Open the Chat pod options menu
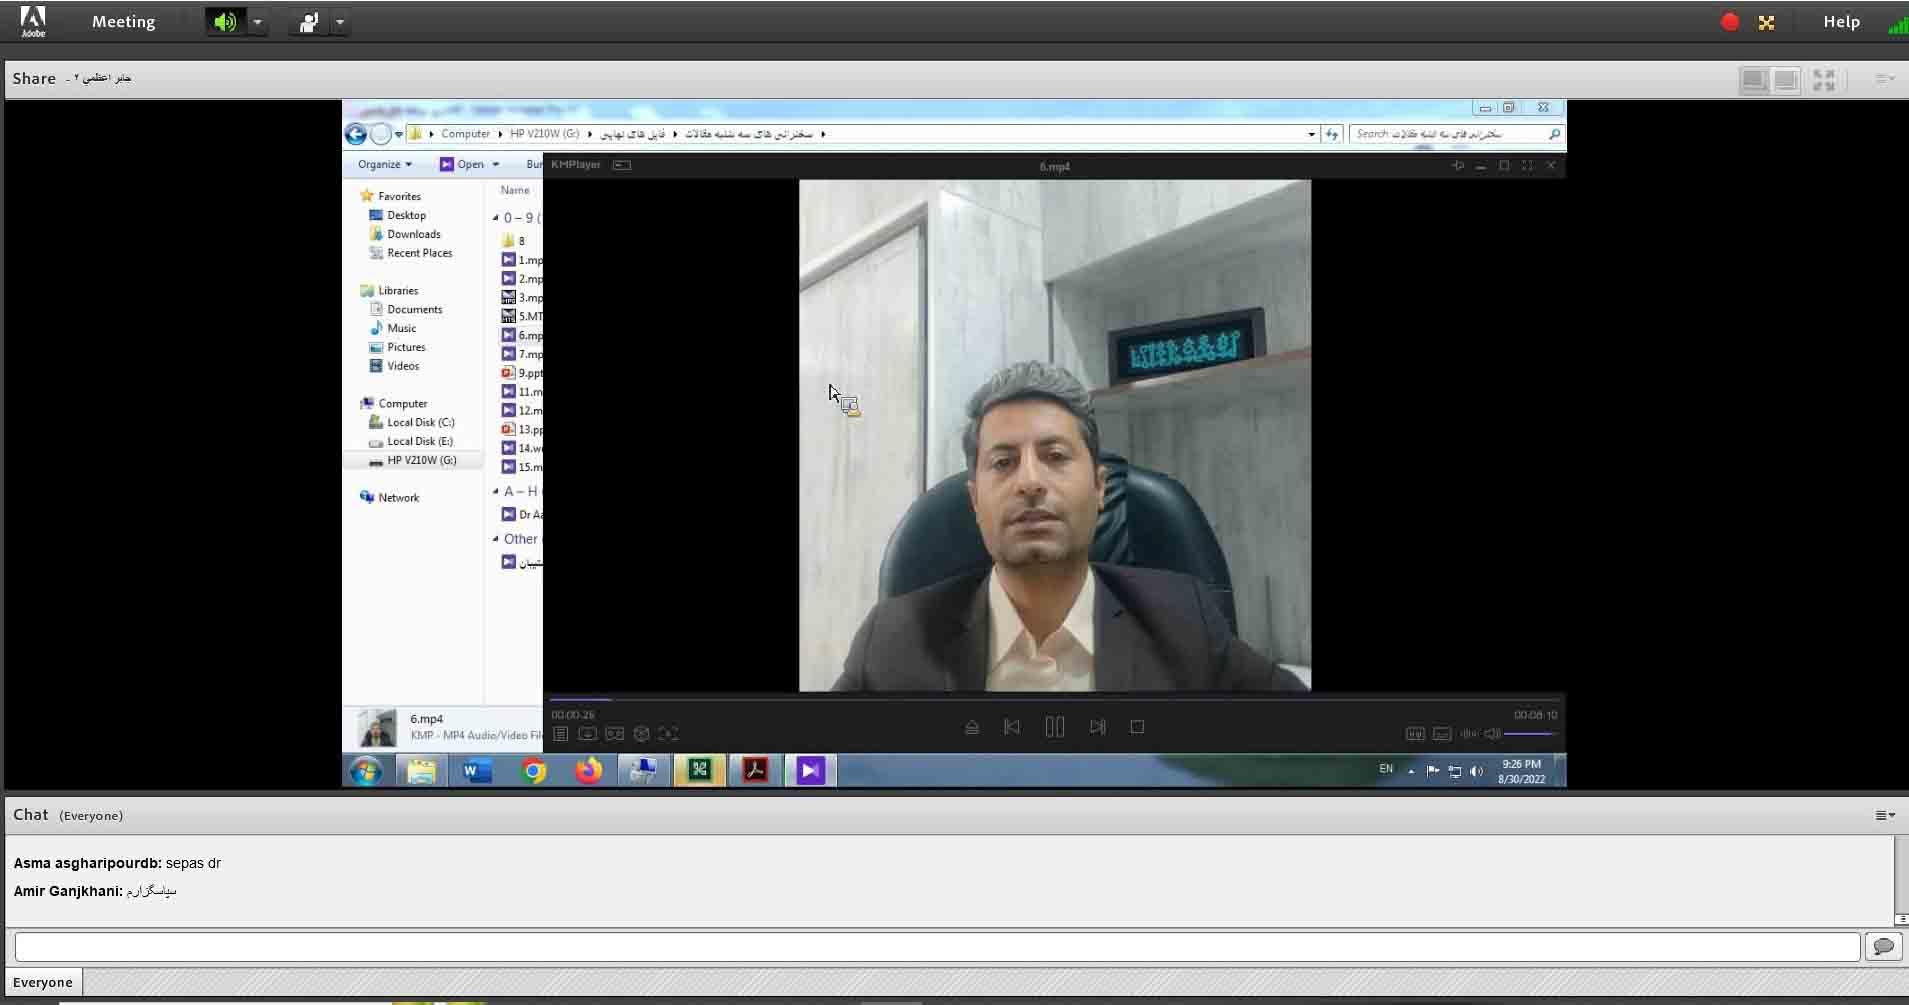This screenshot has width=1909, height=1005. tap(1885, 816)
